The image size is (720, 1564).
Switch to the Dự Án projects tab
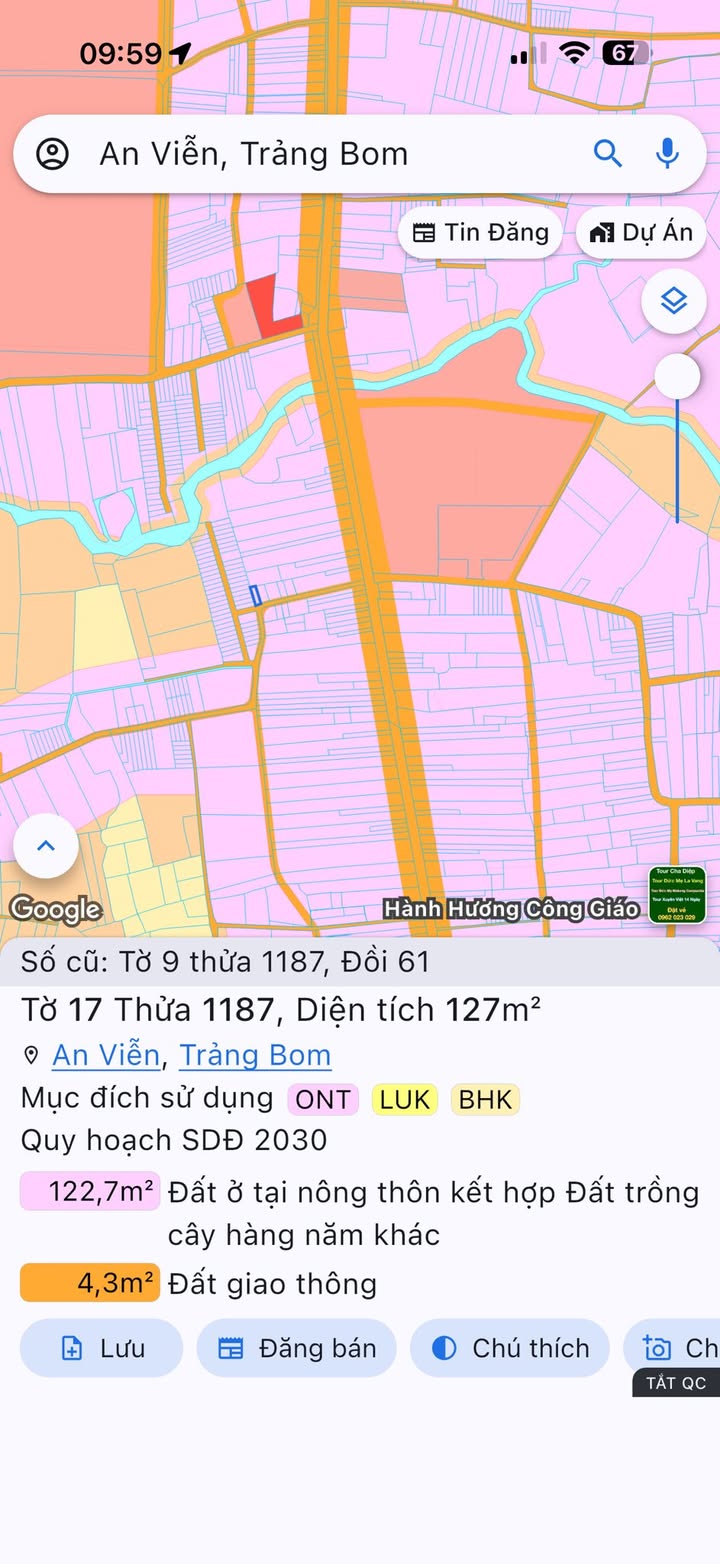point(641,233)
